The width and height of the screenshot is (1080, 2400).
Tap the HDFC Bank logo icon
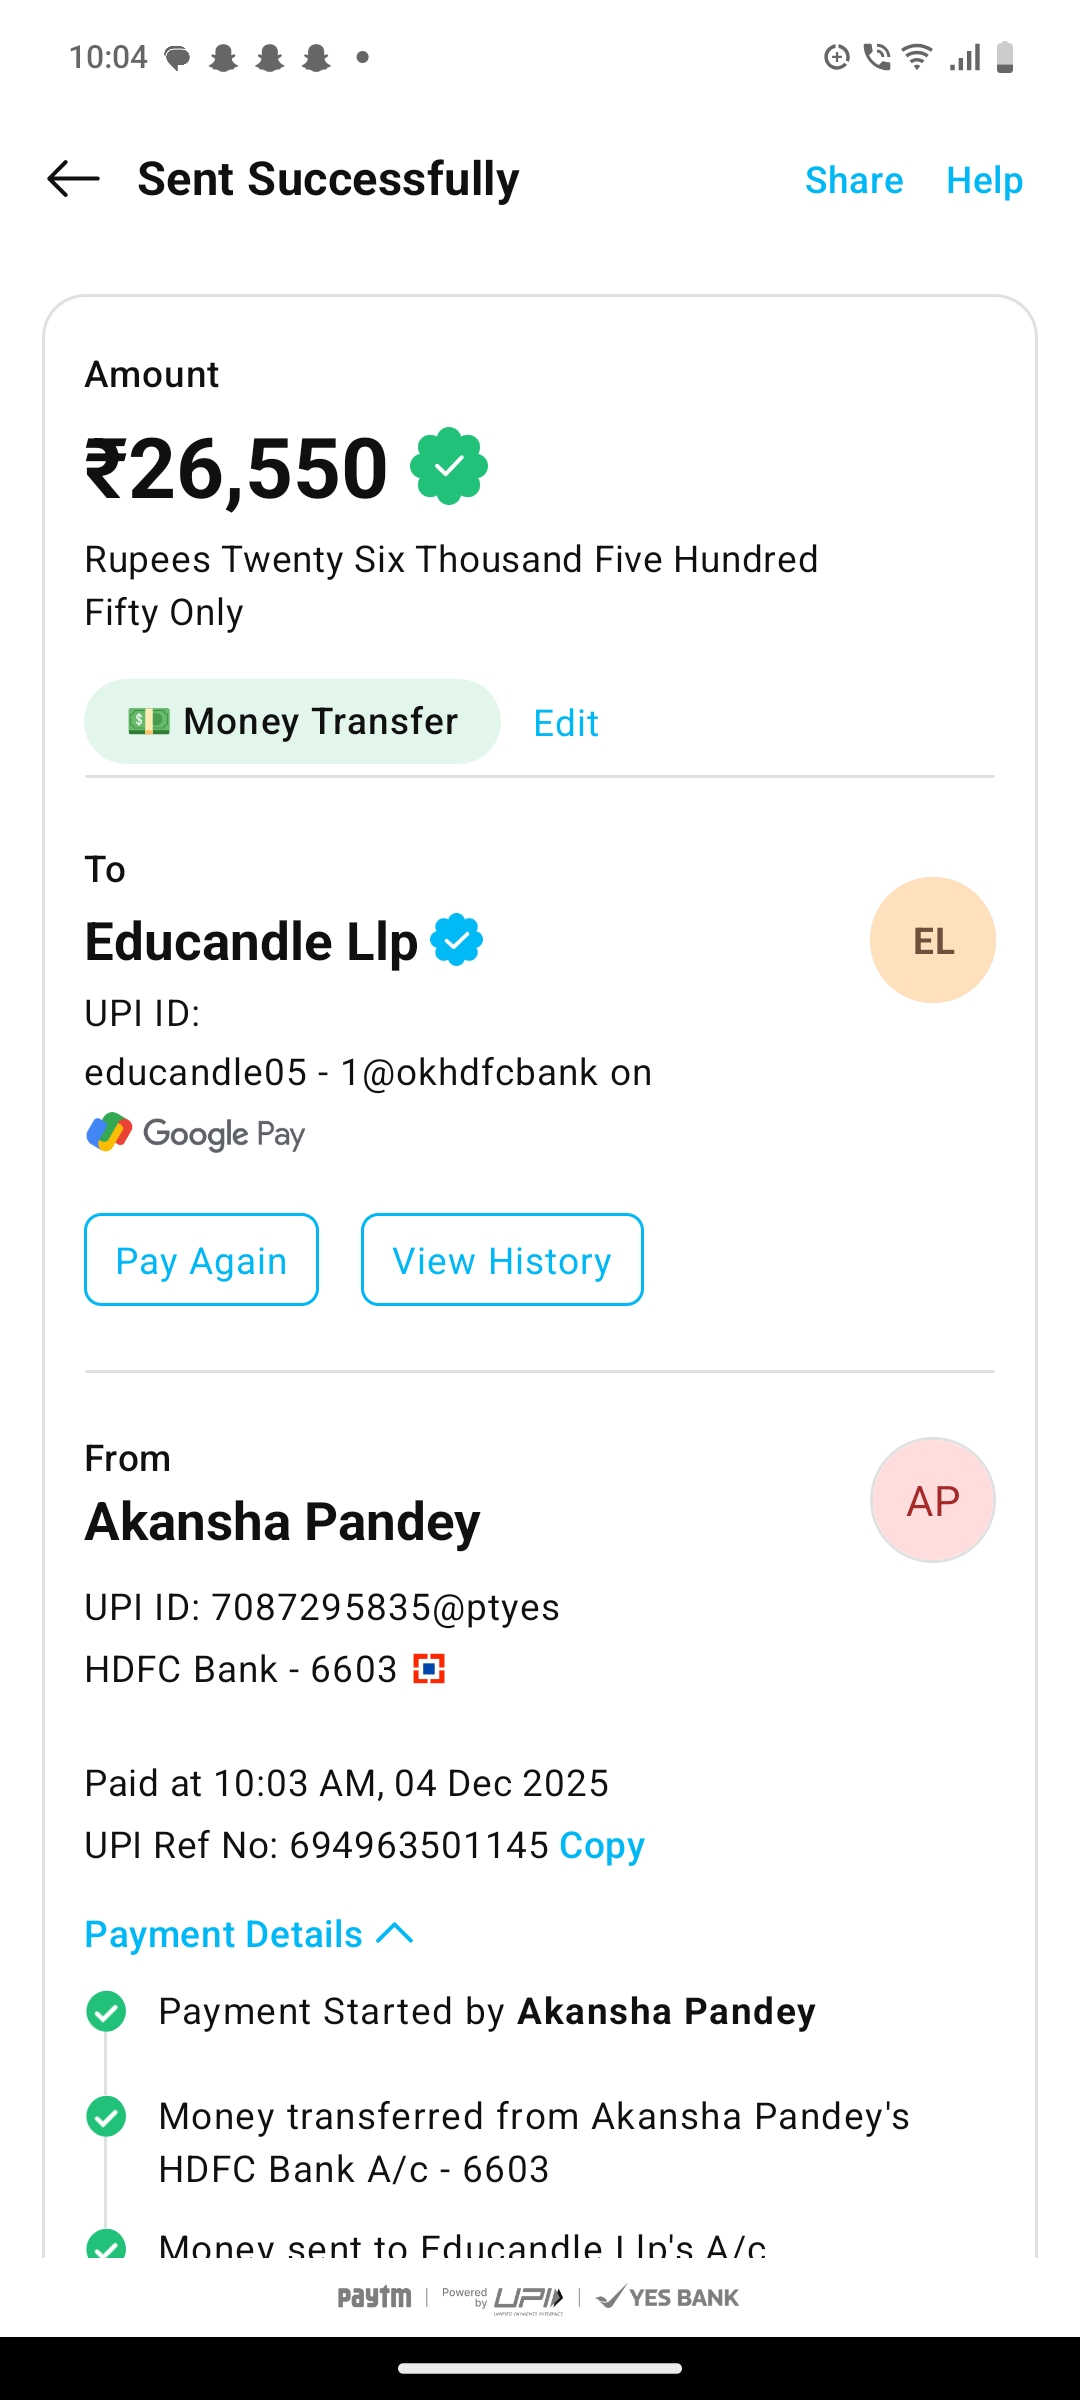coord(429,1669)
